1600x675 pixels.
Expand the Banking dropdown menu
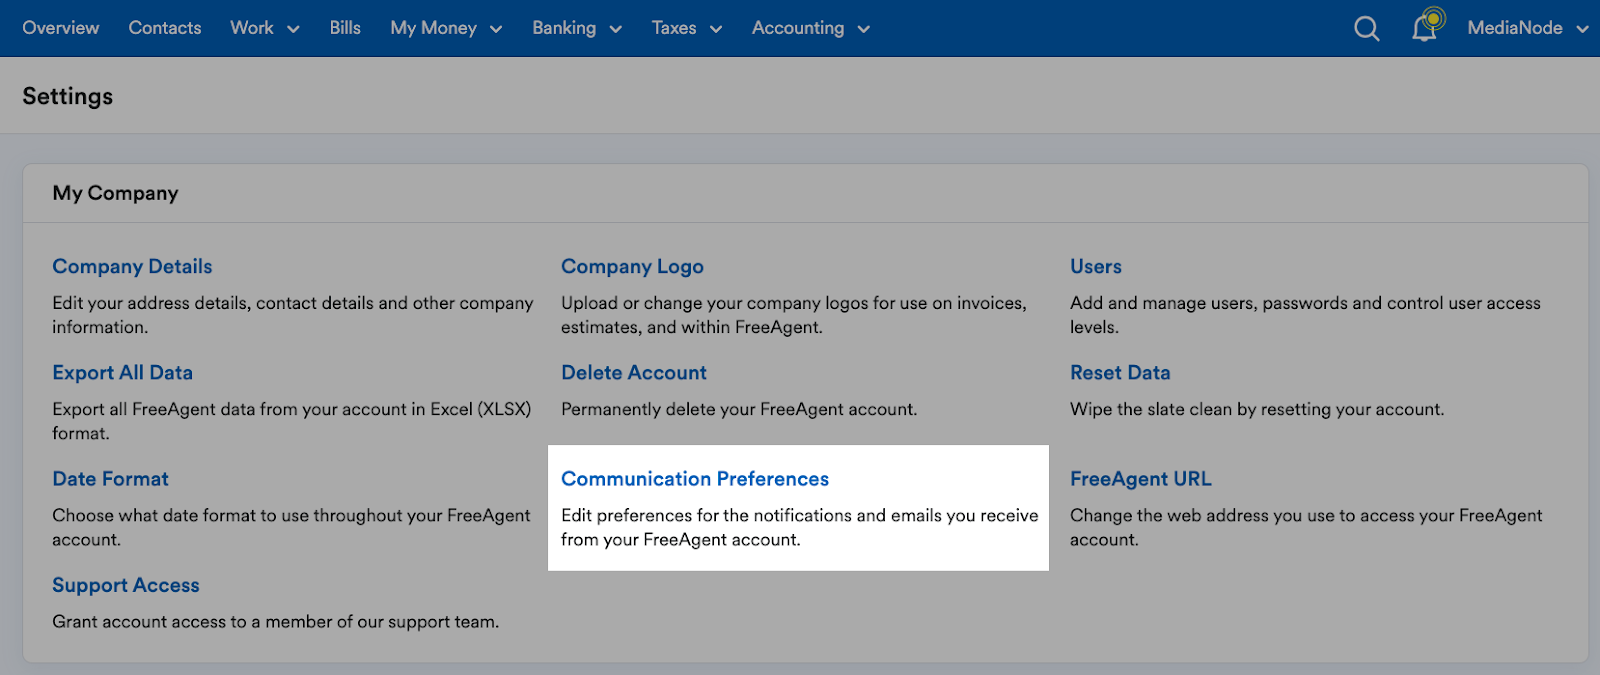pyautogui.click(x=577, y=28)
